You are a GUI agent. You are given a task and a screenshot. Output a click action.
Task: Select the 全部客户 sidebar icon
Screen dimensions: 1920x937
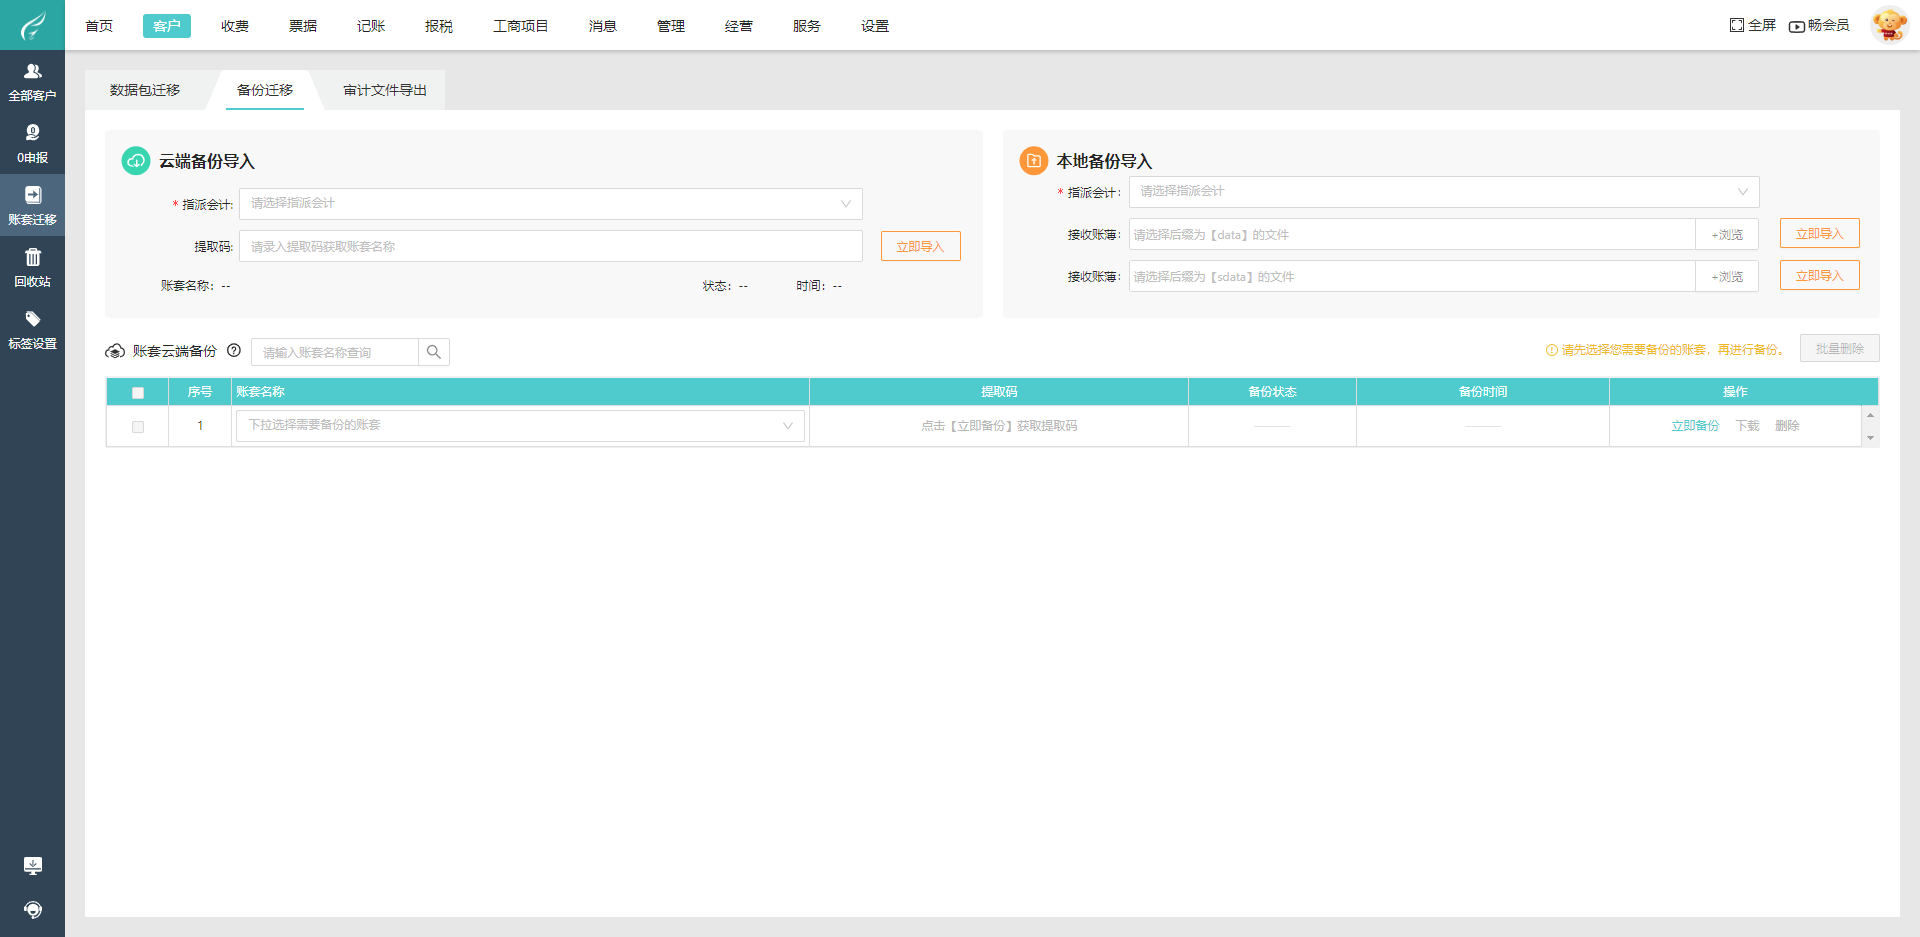coord(32,80)
